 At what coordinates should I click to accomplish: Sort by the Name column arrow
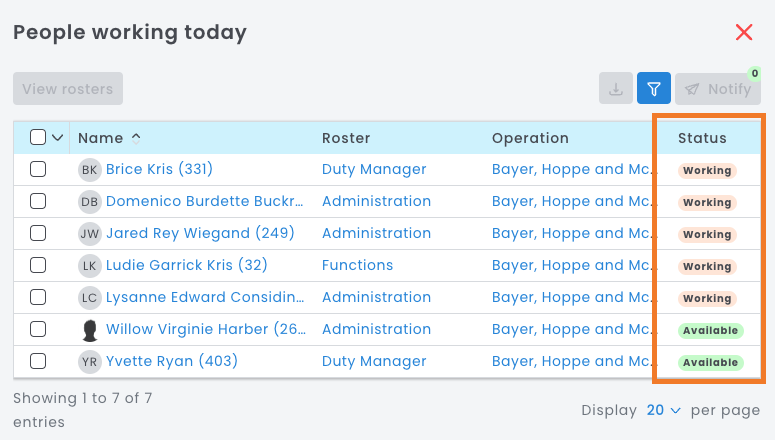(136, 138)
